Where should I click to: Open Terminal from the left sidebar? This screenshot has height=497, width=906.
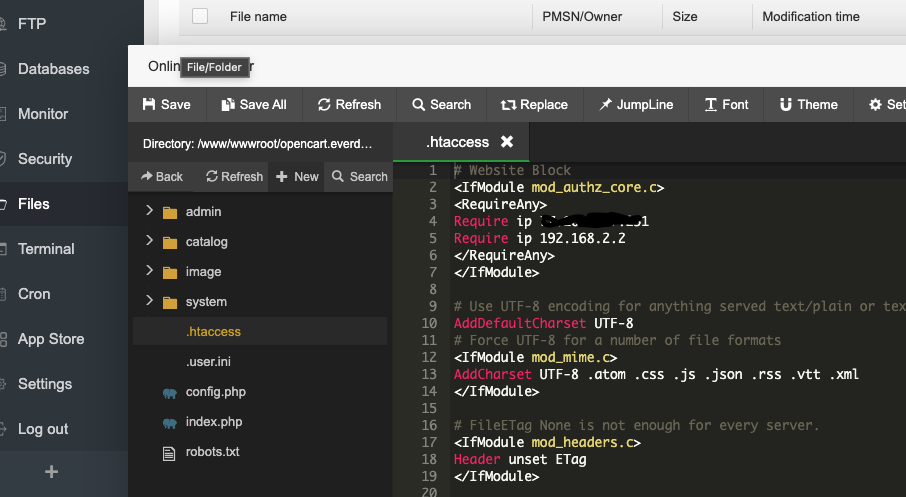(46, 249)
